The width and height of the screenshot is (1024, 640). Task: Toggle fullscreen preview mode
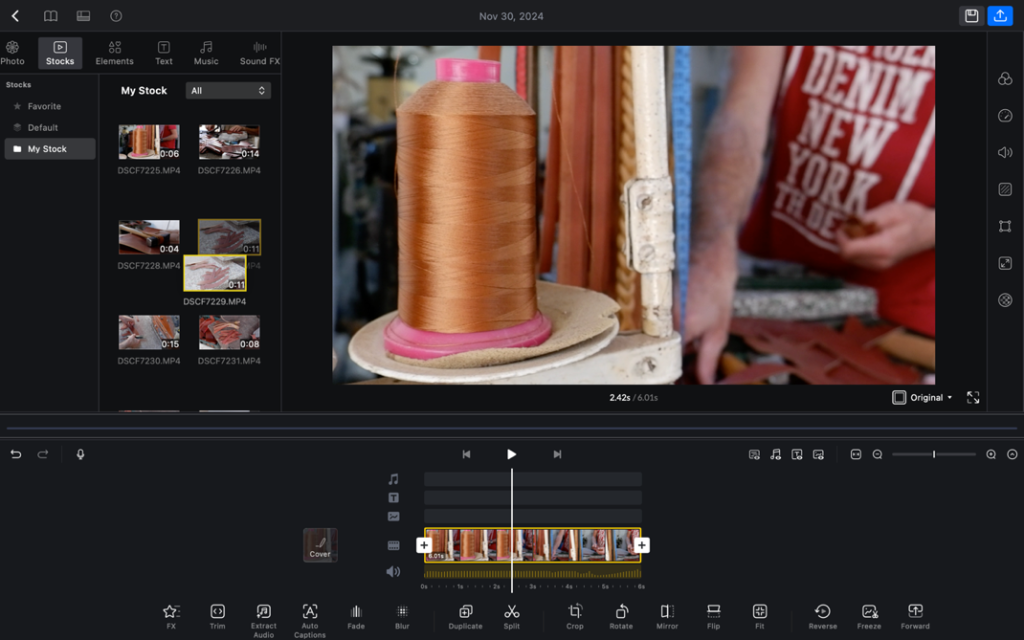tap(973, 398)
